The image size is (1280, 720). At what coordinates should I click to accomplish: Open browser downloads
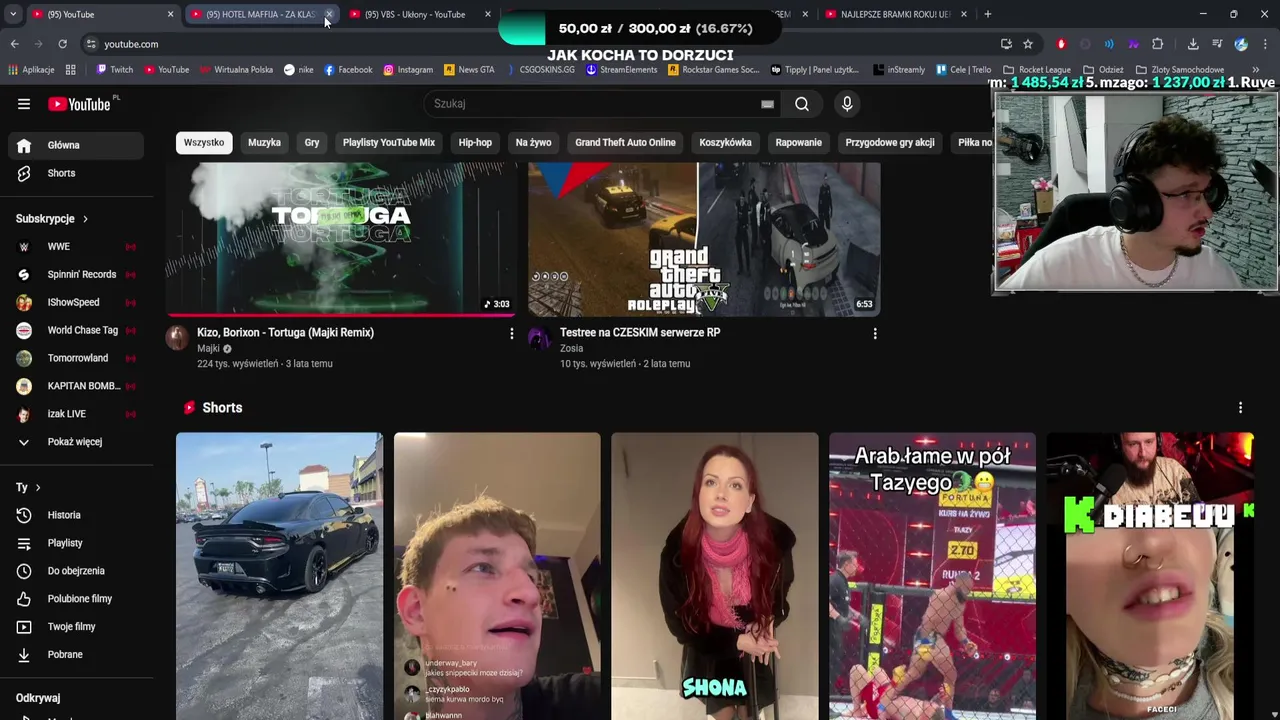pos(1193,44)
